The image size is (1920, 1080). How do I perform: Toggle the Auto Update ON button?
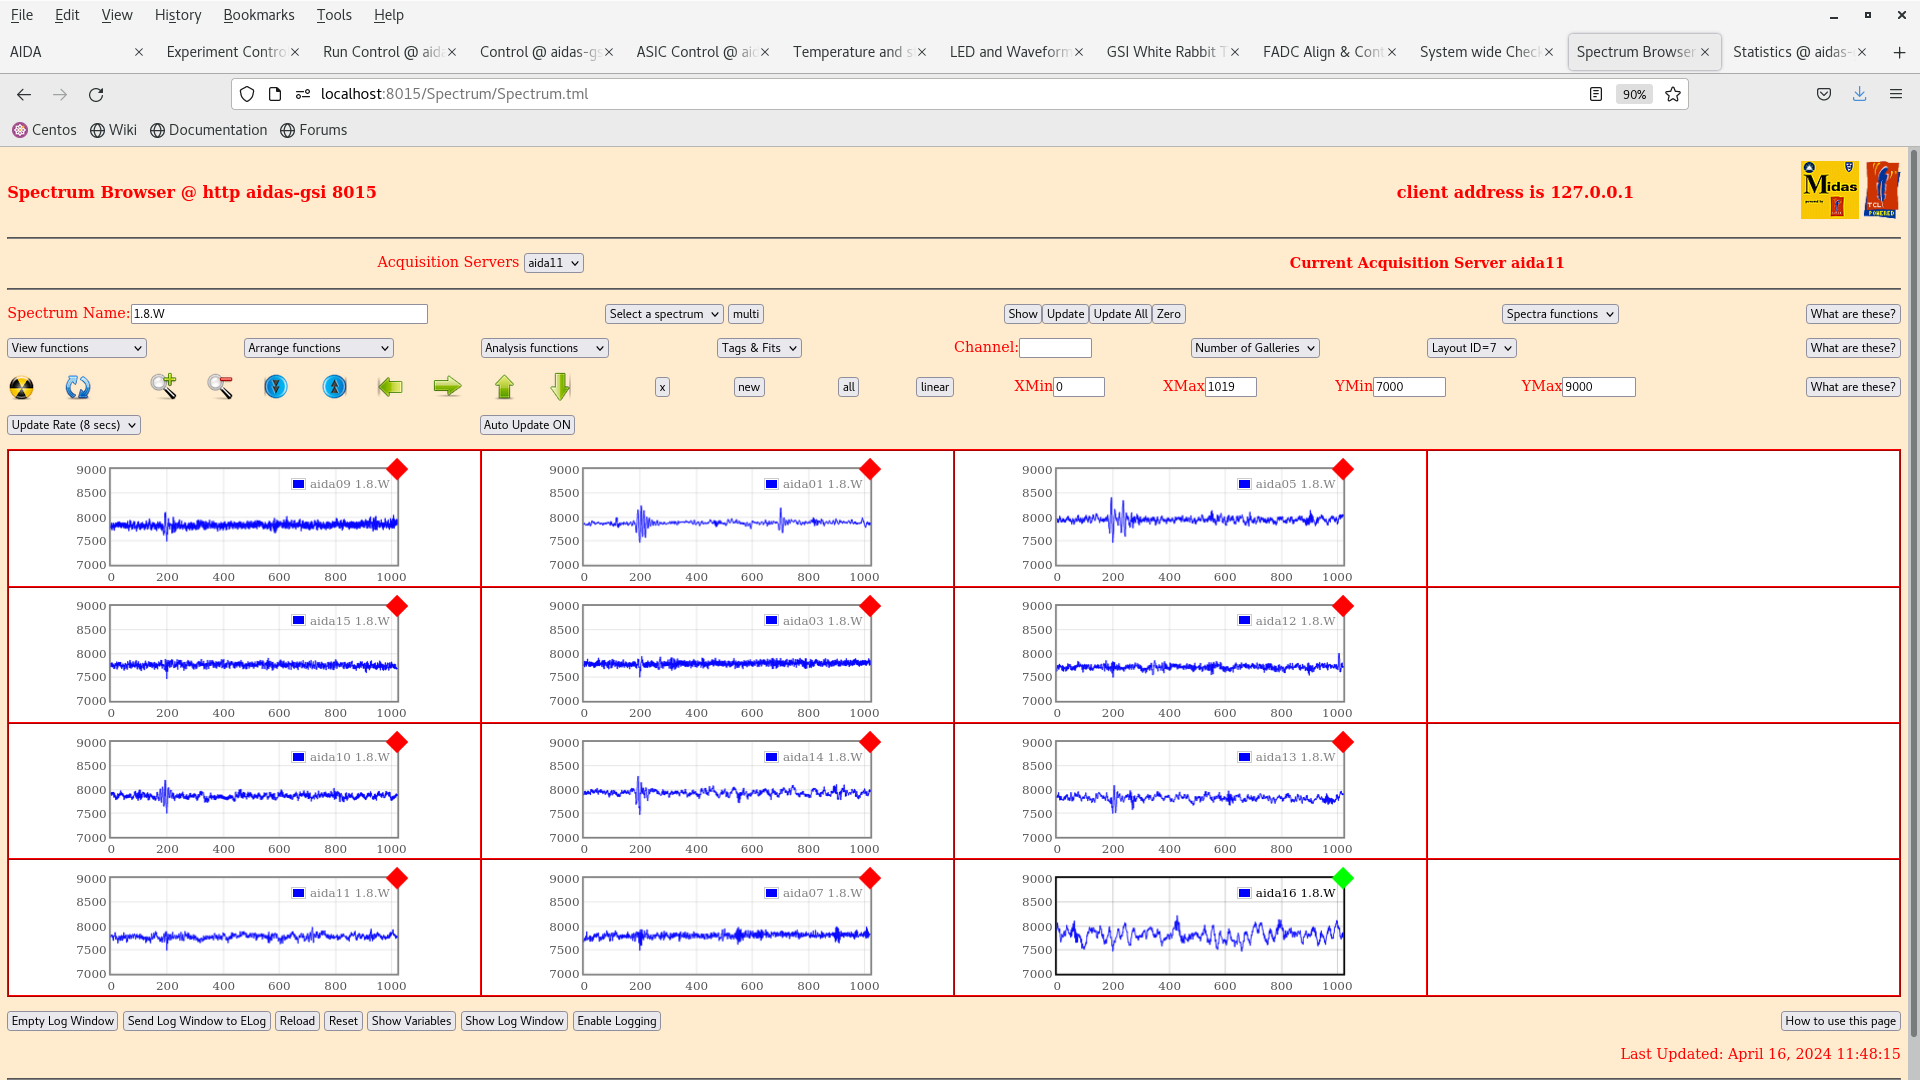(527, 425)
